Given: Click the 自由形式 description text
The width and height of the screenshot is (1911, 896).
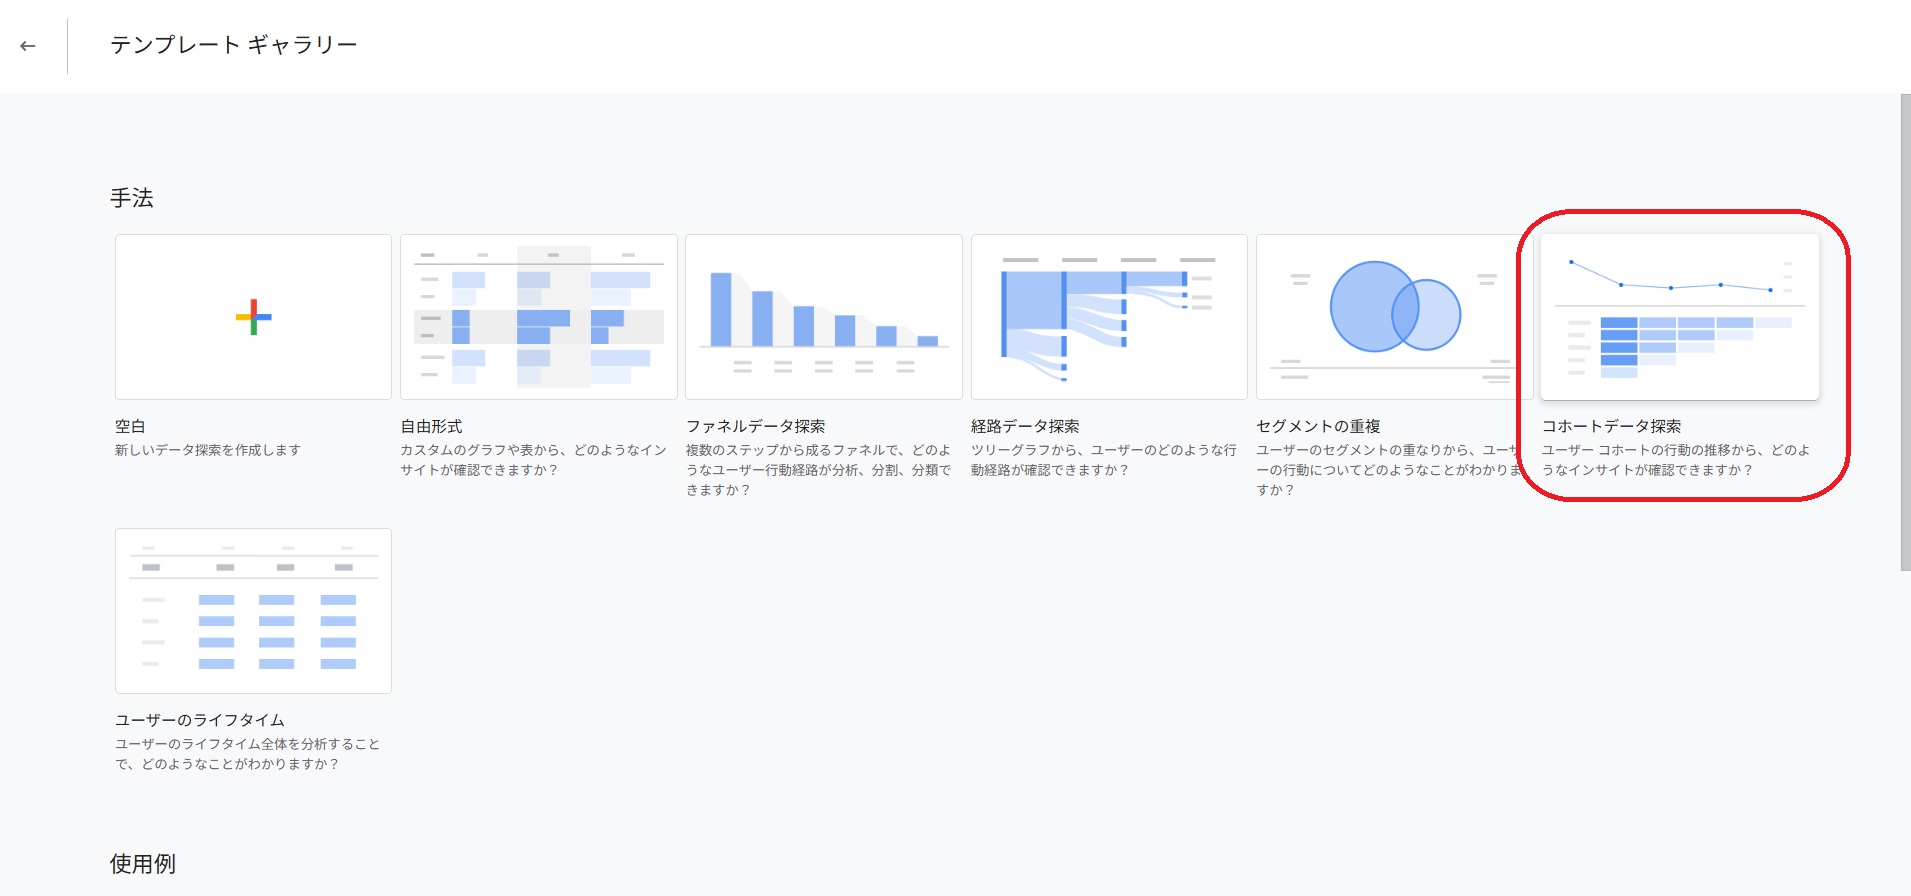Looking at the screenshot, I should click(x=533, y=460).
